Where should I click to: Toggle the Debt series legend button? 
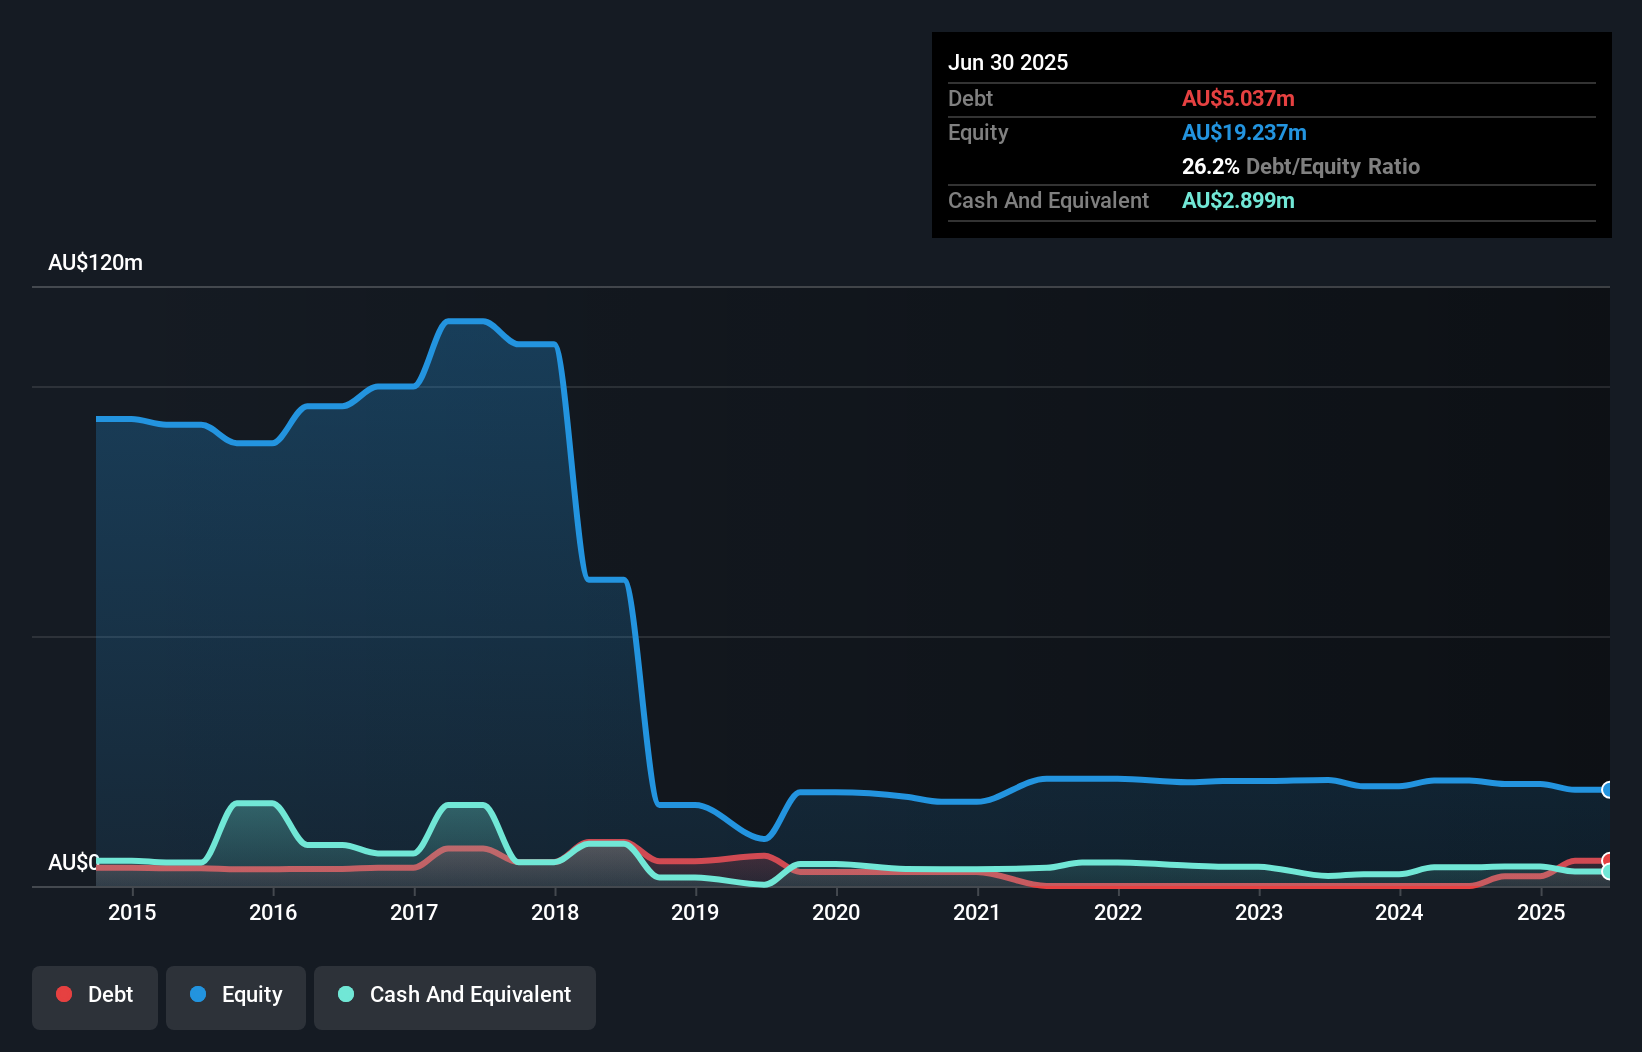pos(95,997)
